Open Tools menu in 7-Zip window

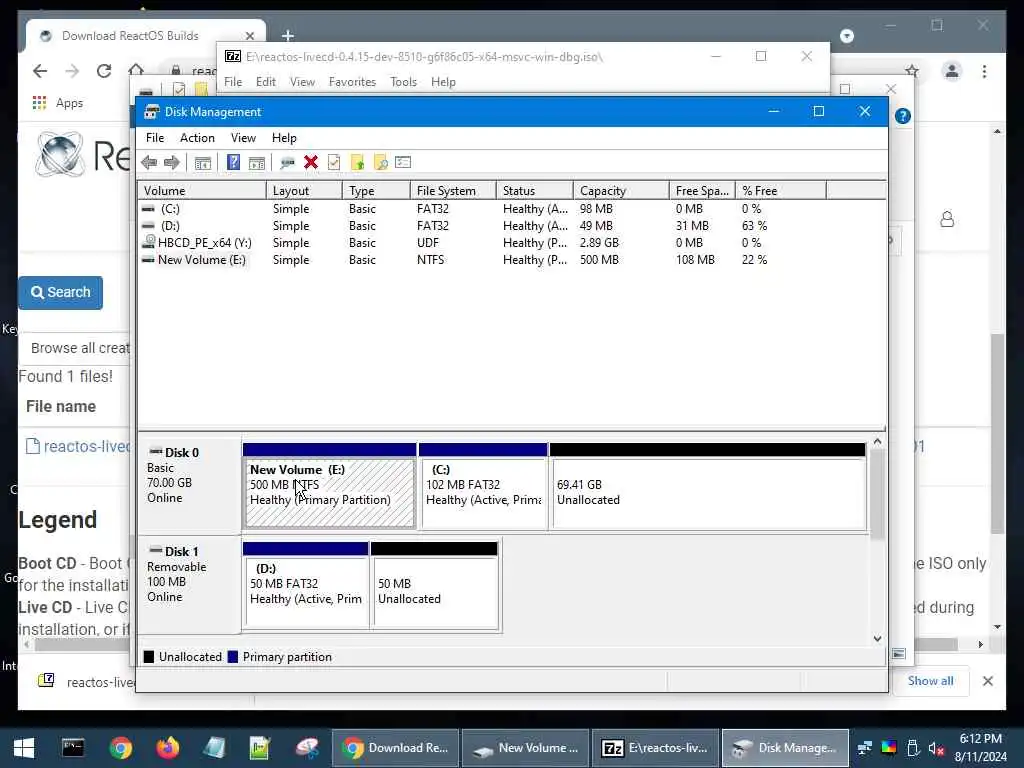[403, 82]
